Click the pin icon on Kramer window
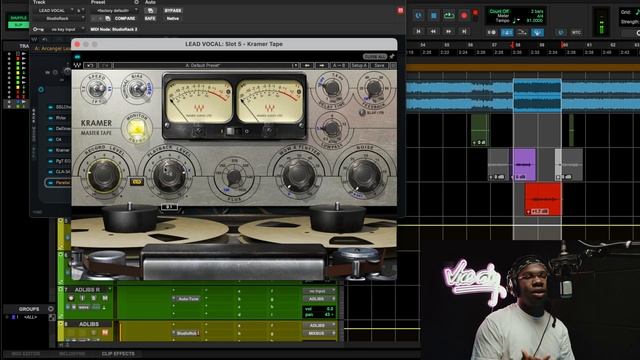This screenshot has height=360, width=640. (x=392, y=56)
